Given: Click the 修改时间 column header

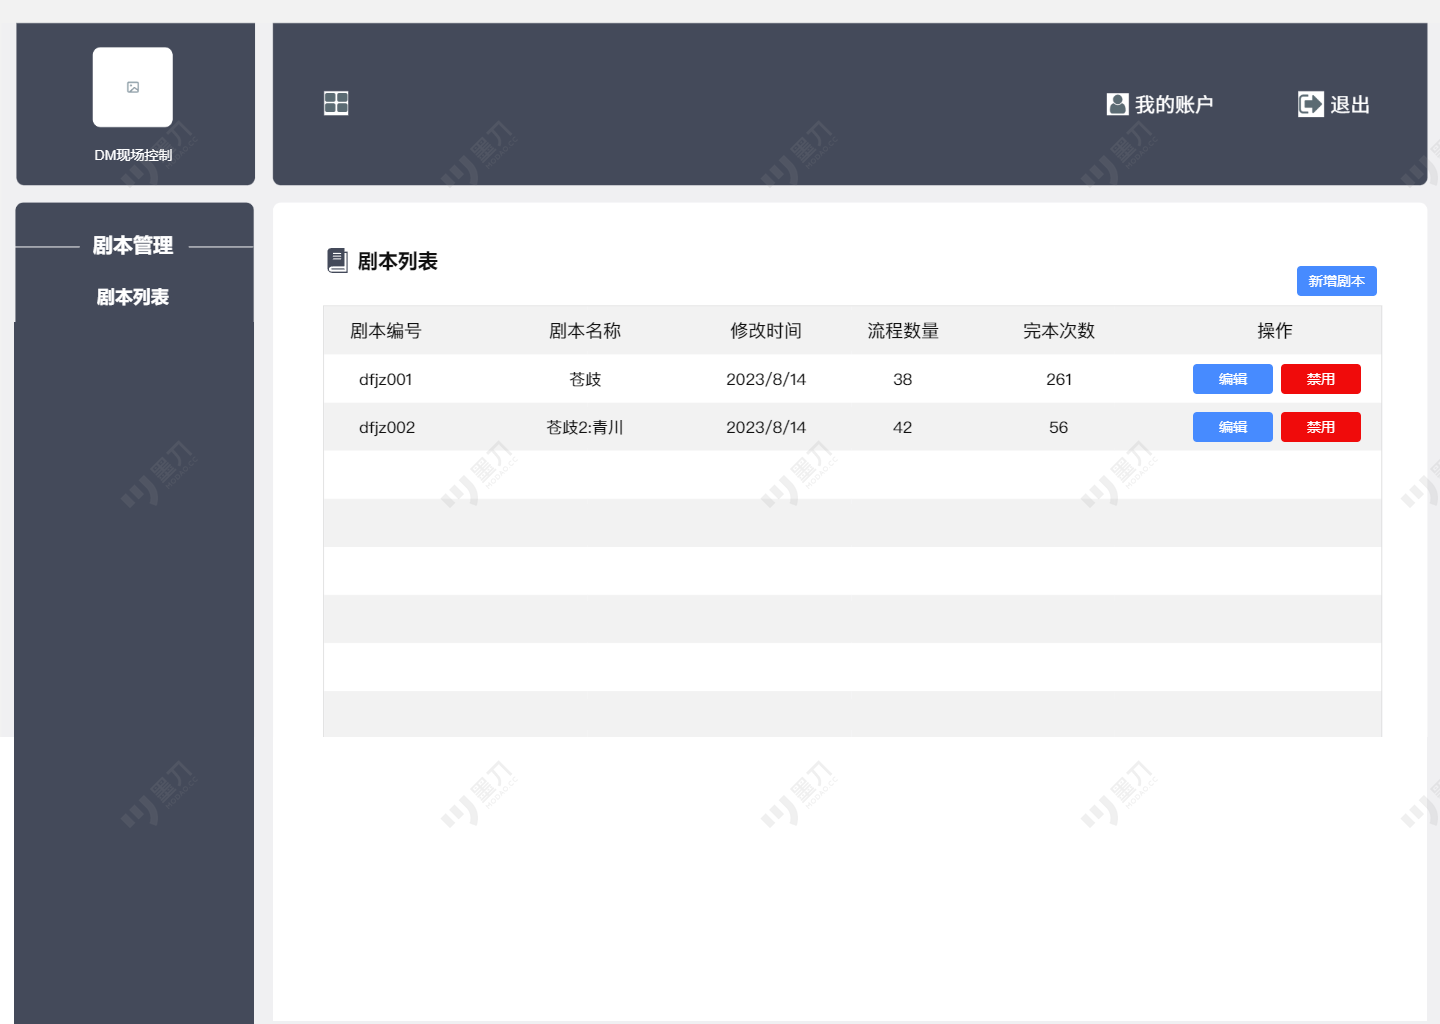Looking at the screenshot, I should [x=766, y=330].
